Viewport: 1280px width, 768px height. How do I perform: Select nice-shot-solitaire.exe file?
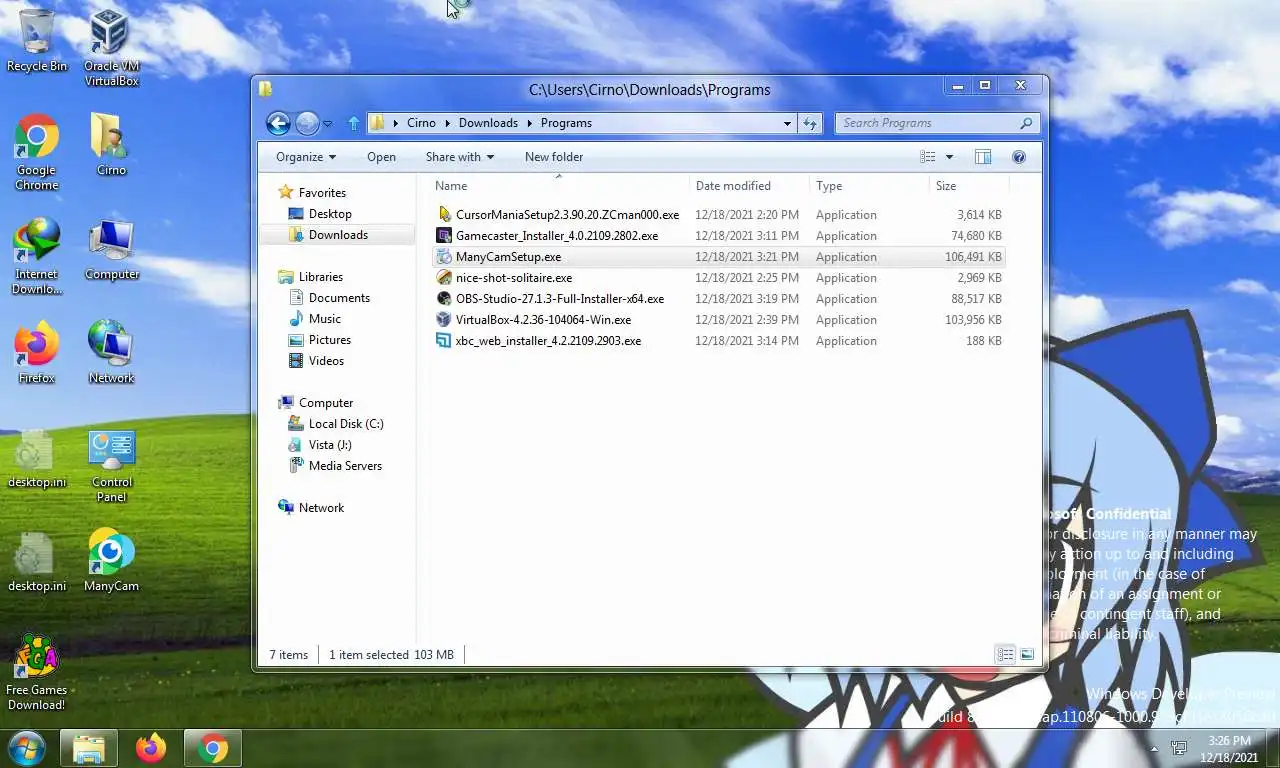pos(718,278)
